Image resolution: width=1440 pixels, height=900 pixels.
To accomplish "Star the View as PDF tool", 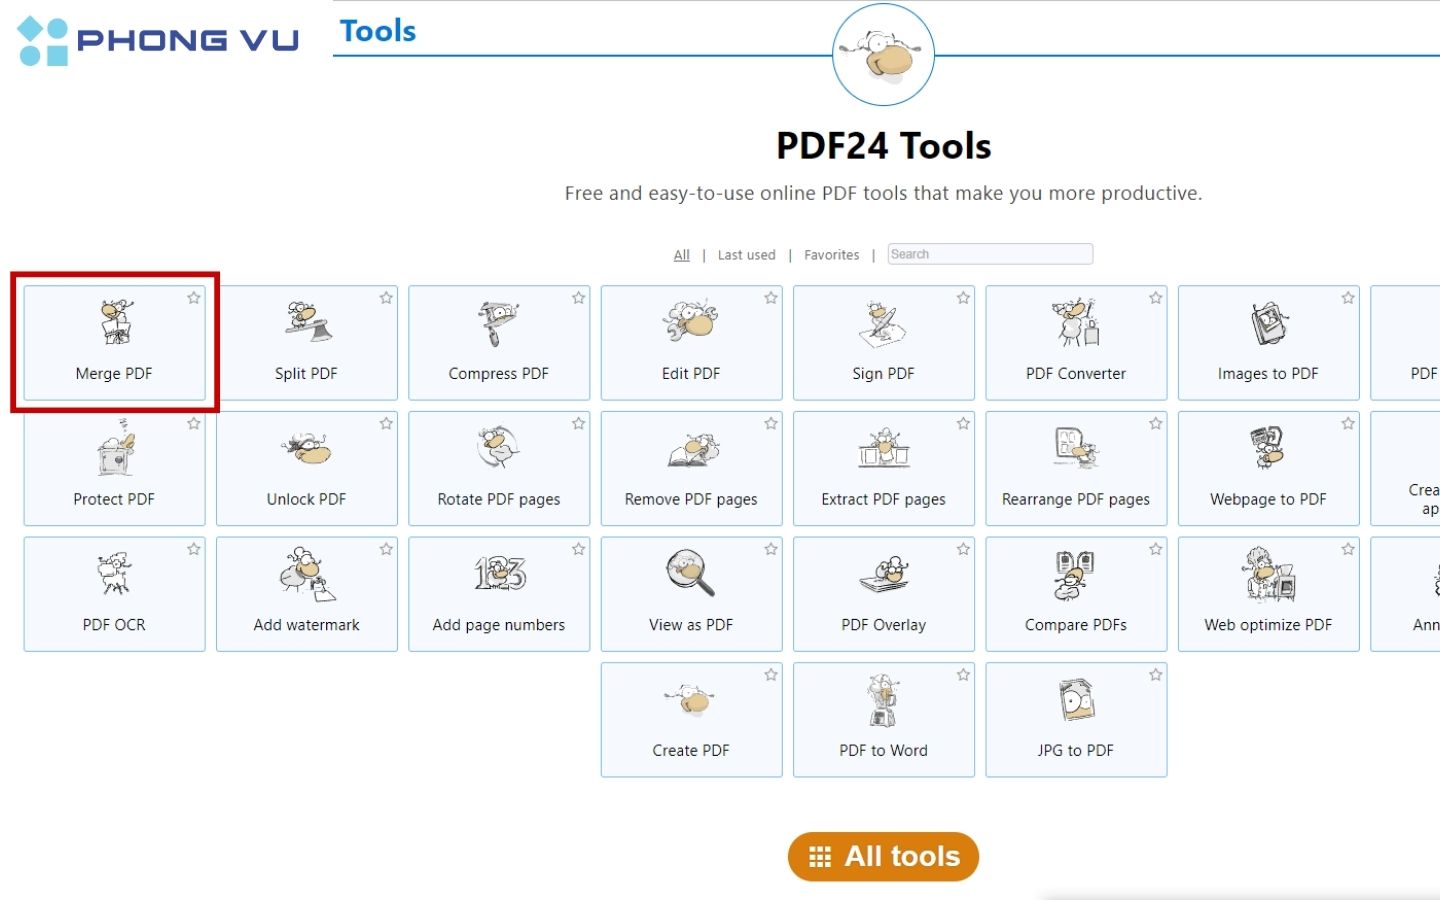I will (x=771, y=549).
